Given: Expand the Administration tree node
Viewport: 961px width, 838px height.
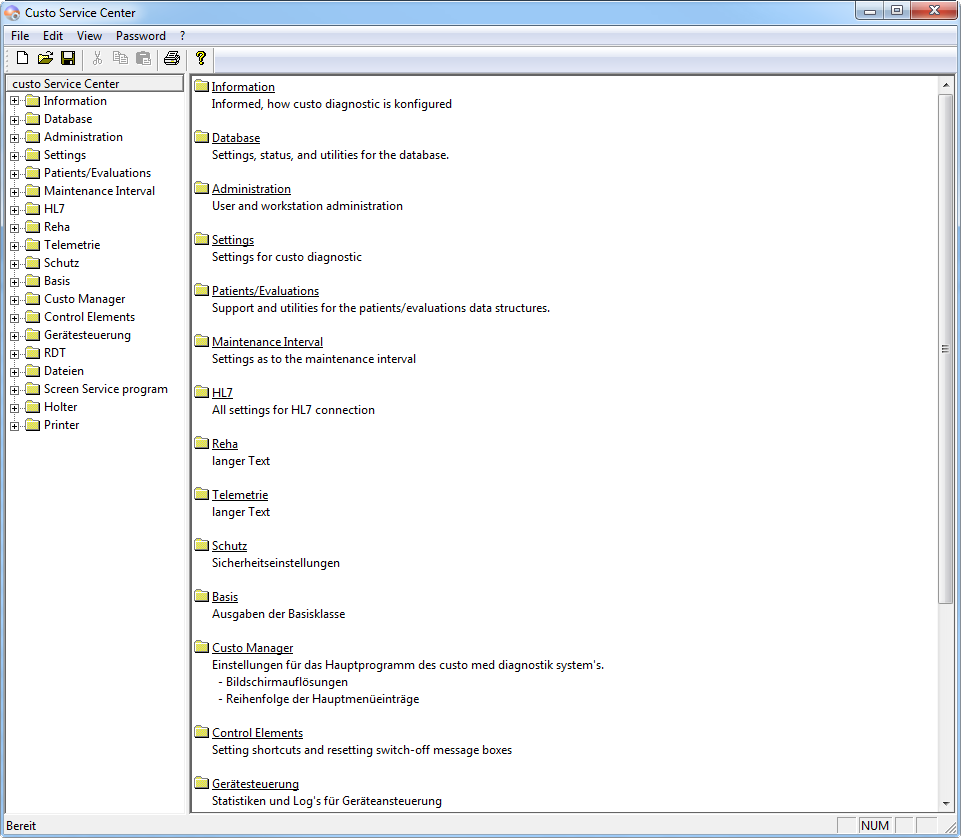Looking at the screenshot, I should [x=15, y=137].
